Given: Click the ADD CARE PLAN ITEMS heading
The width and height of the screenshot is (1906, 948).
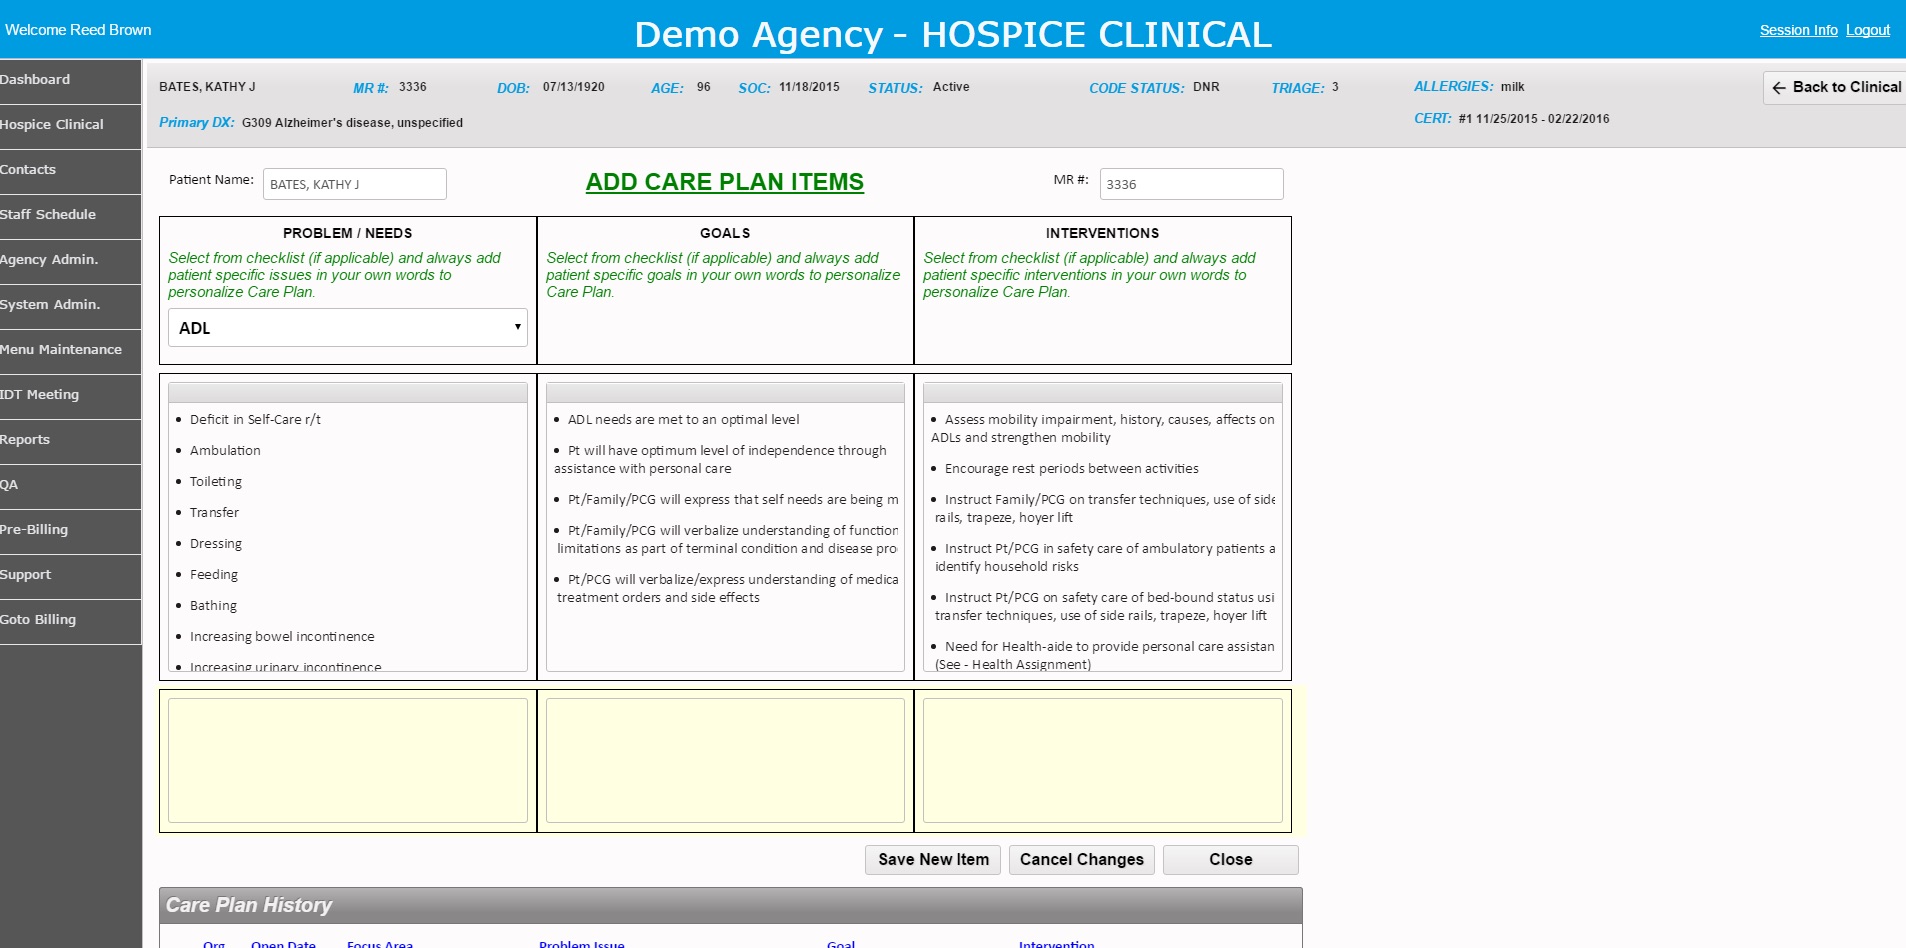Looking at the screenshot, I should [725, 182].
